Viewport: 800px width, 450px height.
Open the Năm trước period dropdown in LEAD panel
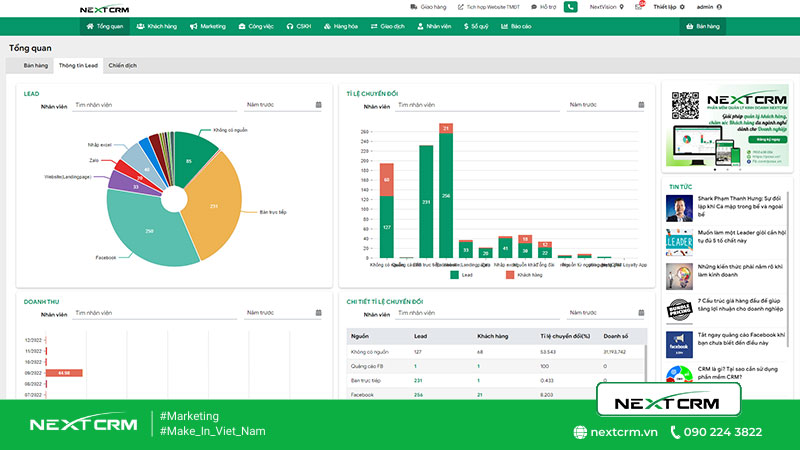(x=280, y=104)
